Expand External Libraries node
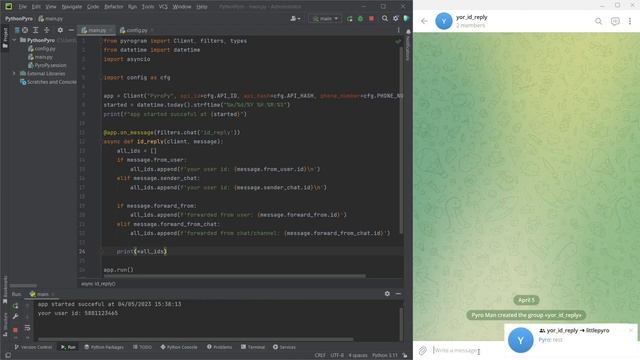Viewport: 640px width, 360px height. pyautogui.click(x=15, y=73)
